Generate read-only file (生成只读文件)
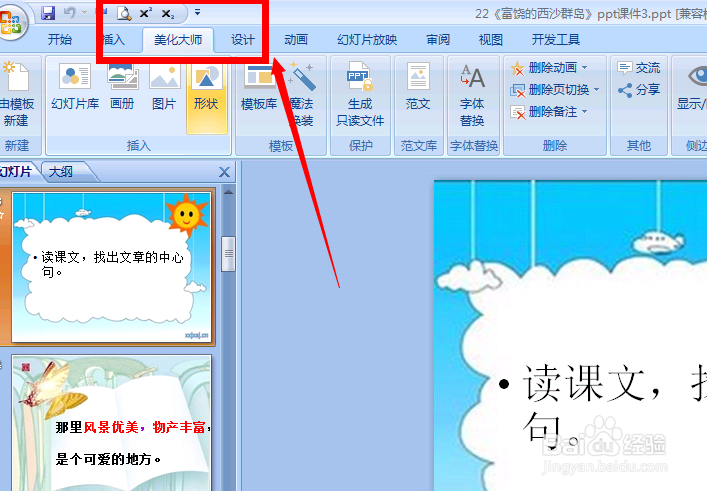This screenshot has width=707, height=491. coord(360,95)
